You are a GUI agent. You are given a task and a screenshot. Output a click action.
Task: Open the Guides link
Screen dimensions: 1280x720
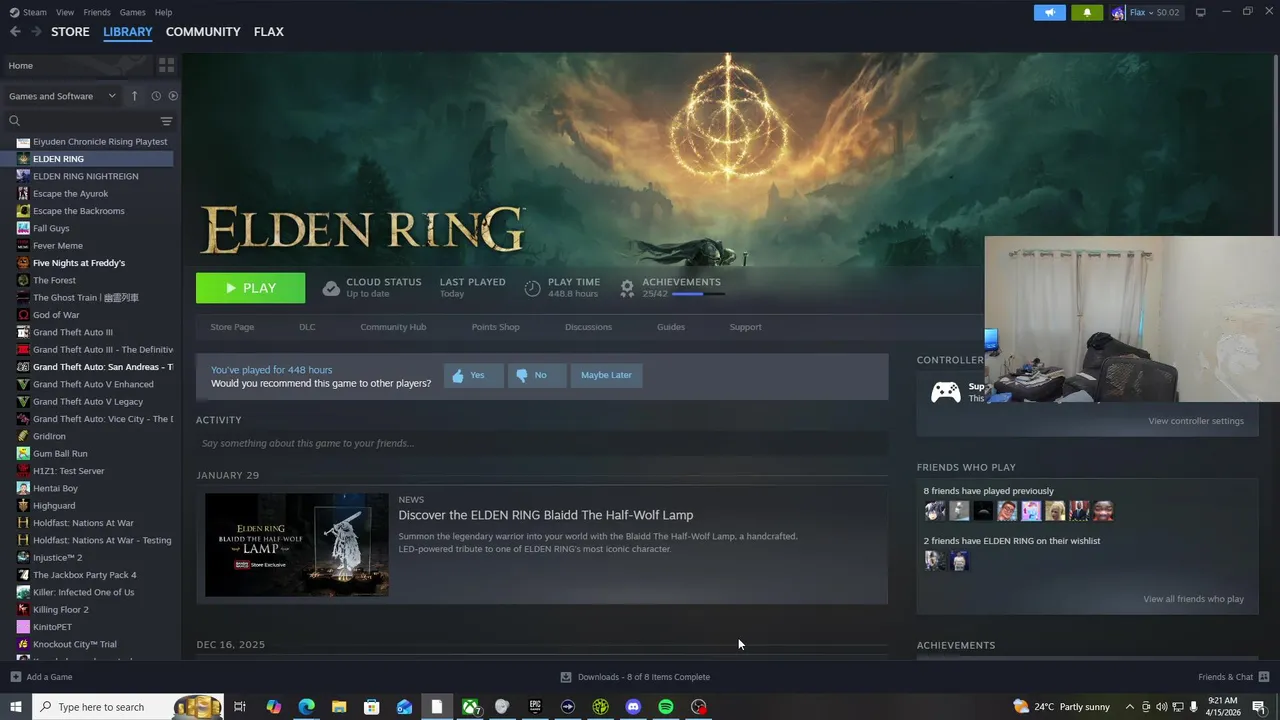(x=671, y=327)
